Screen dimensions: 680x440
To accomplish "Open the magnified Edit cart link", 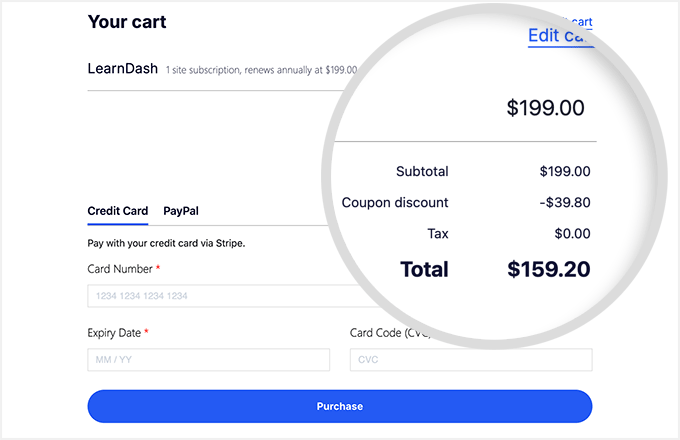I will tap(560, 36).
